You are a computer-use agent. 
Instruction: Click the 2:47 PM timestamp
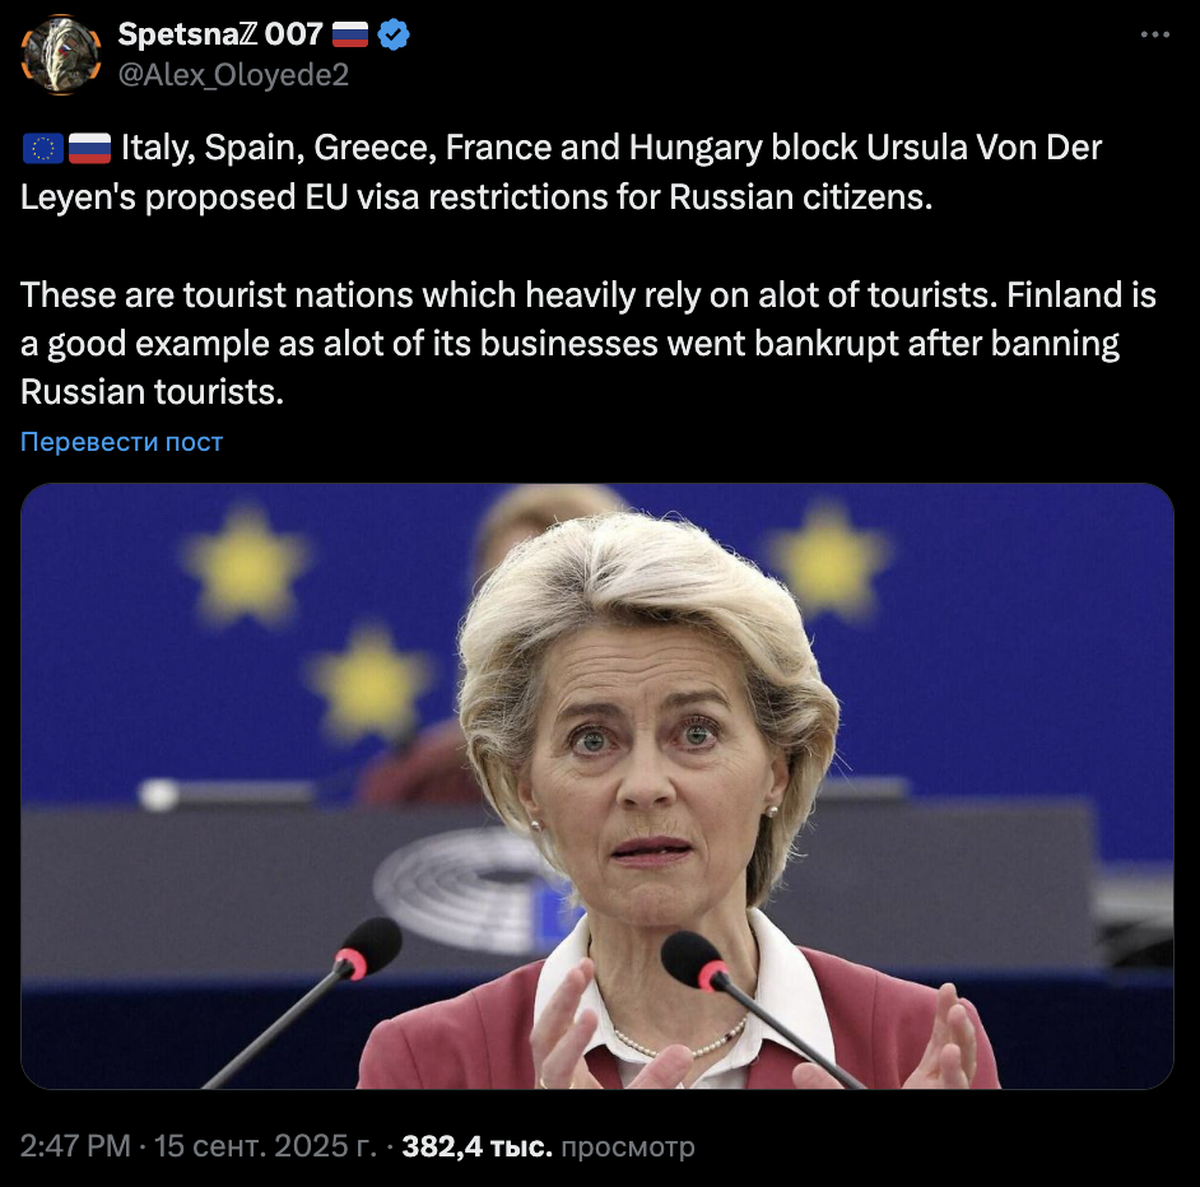tap(75, 1146)
